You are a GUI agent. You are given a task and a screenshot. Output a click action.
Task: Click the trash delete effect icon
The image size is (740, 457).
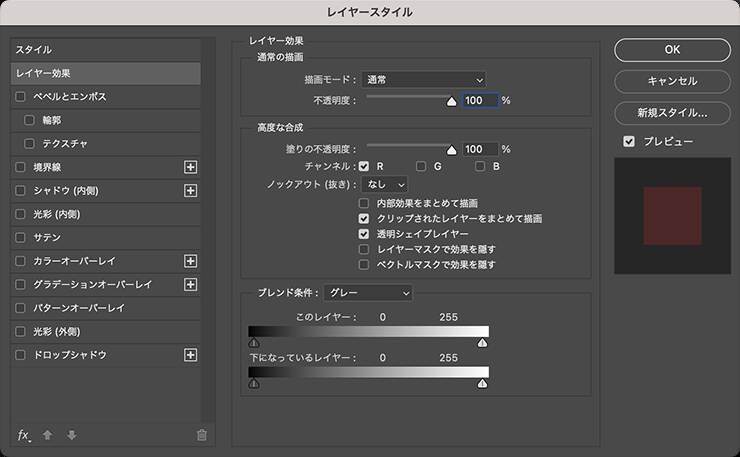[x=201, y=435]
